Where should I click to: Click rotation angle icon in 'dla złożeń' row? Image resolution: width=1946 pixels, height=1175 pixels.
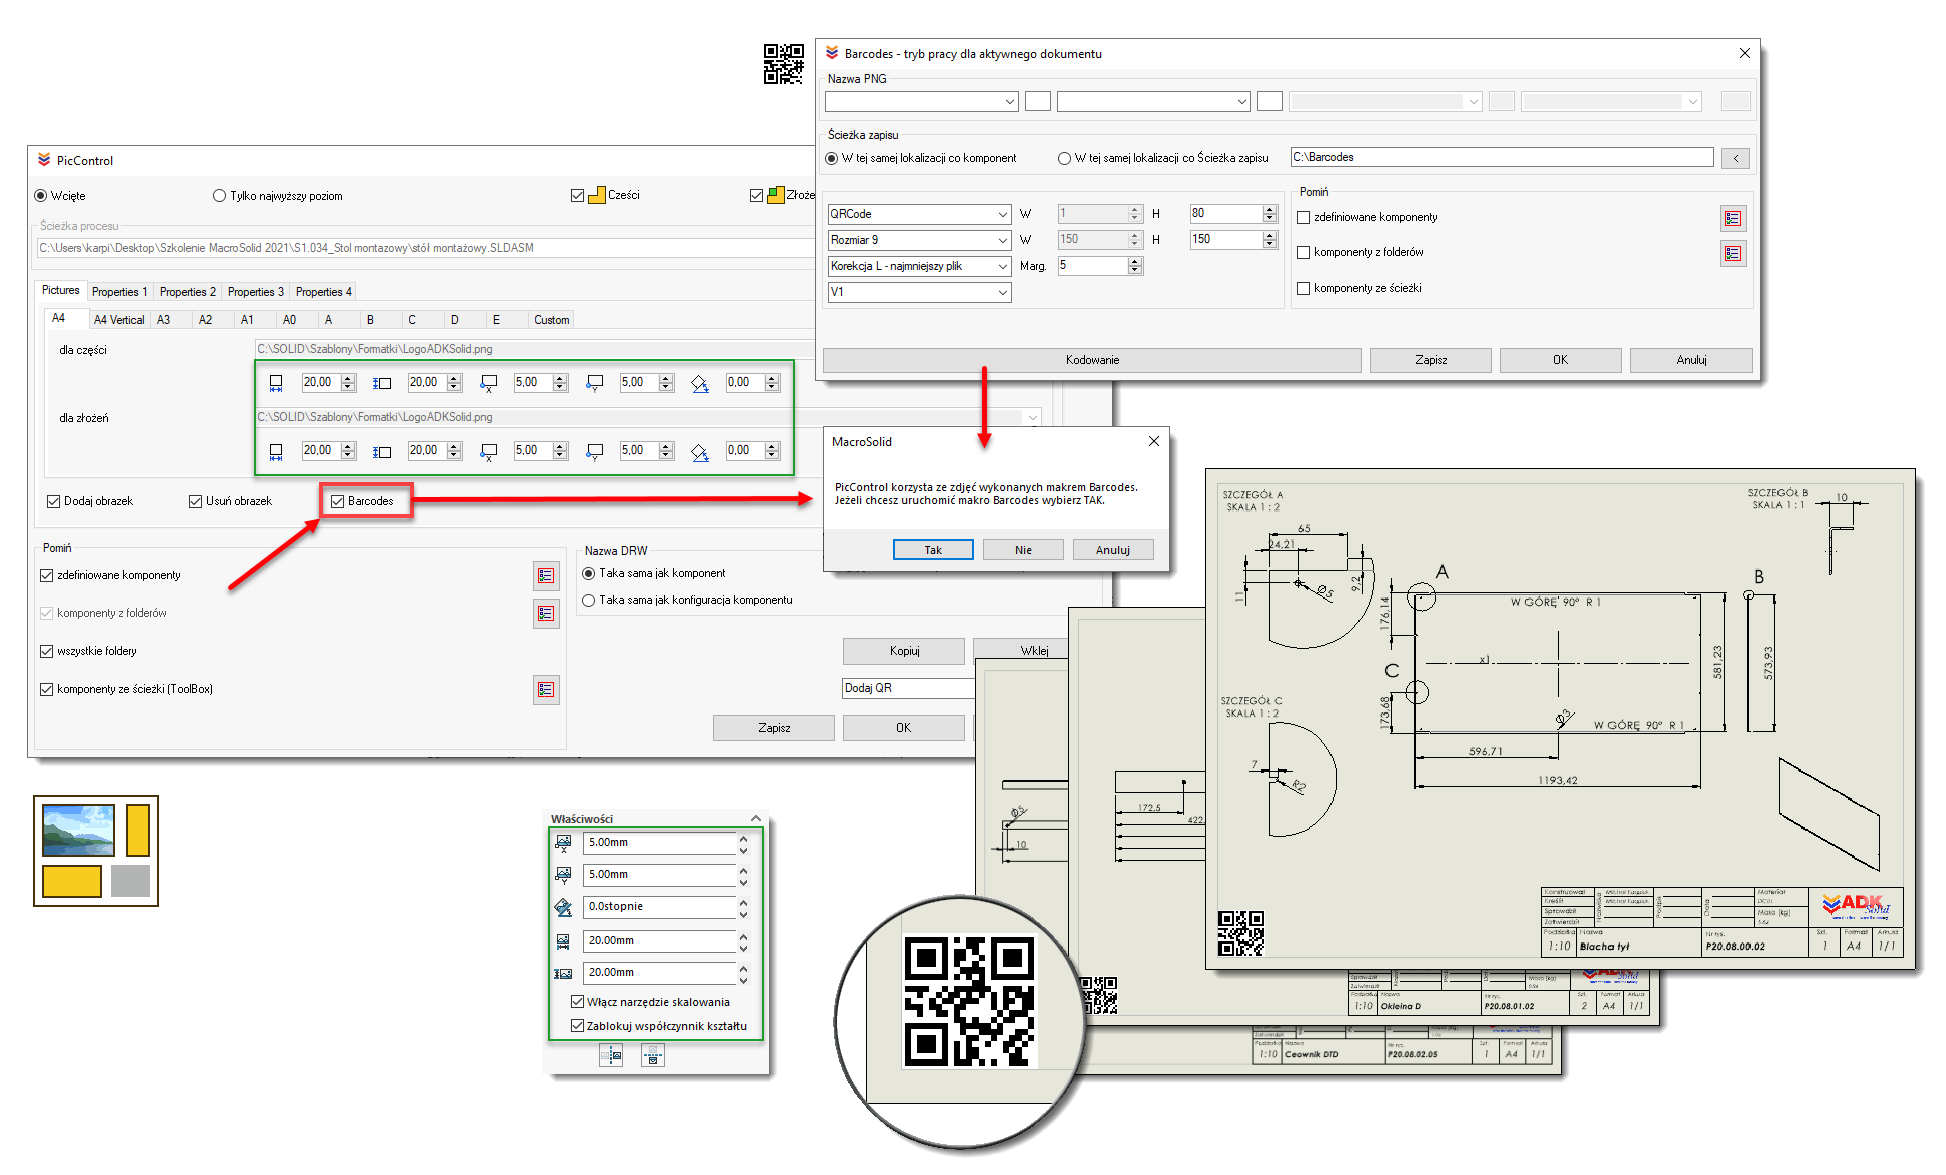pos(700,451)
